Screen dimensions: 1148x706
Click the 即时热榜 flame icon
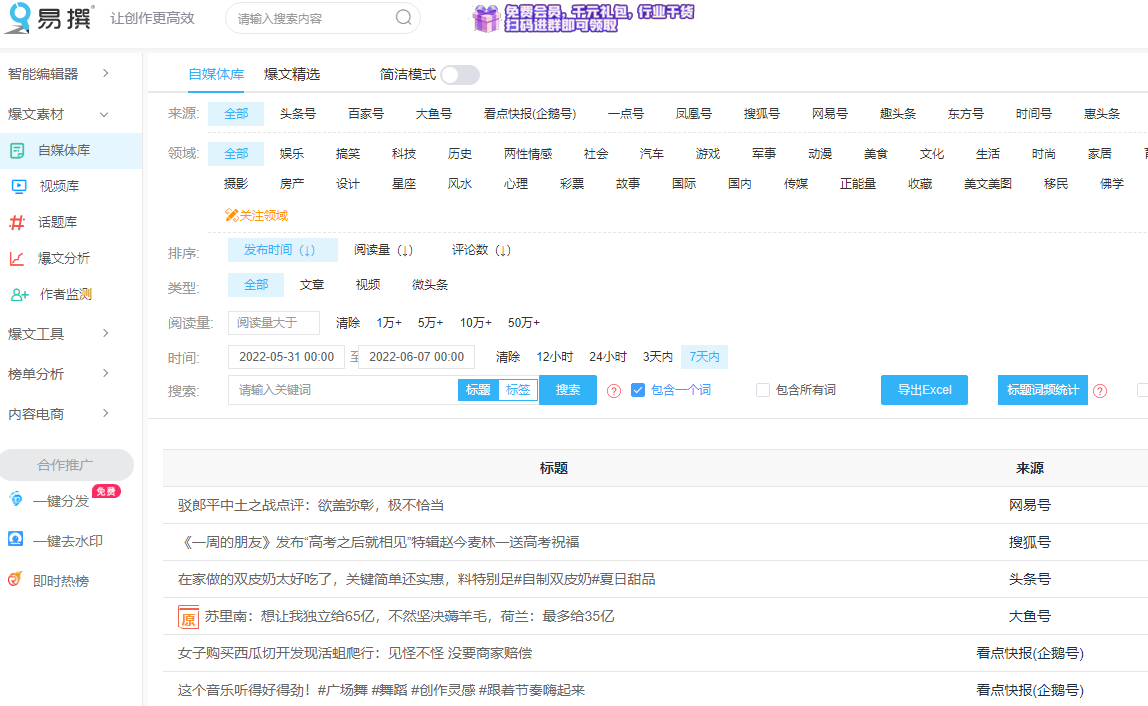pyautogui.click(x=15, y=579)
